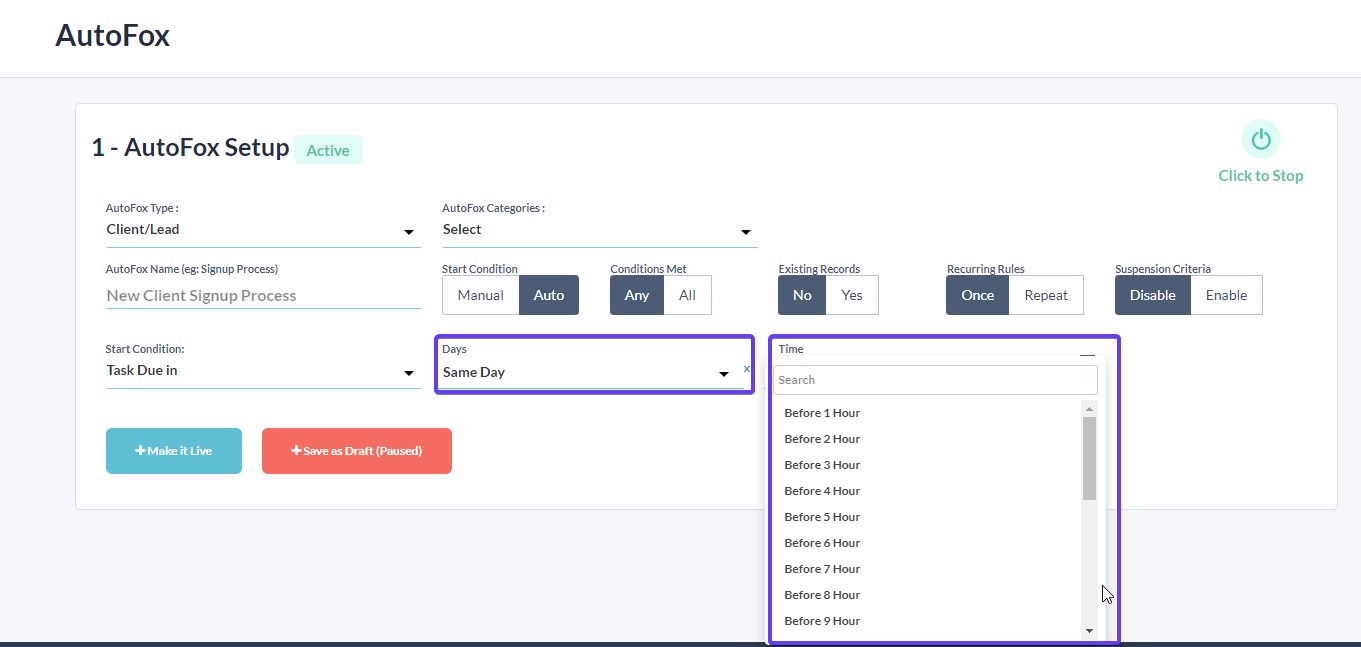Click the caret icon on the AutoFox Type field
Viewport: 1361px width, 647px height.
coord(409,232)
